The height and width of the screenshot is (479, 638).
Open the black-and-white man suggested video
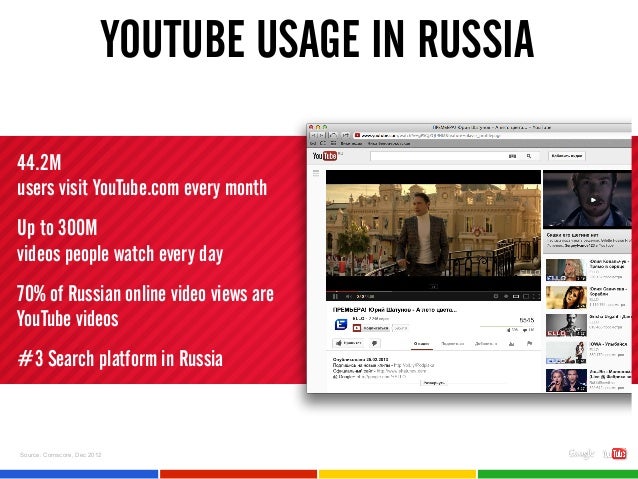click(566, 325)
